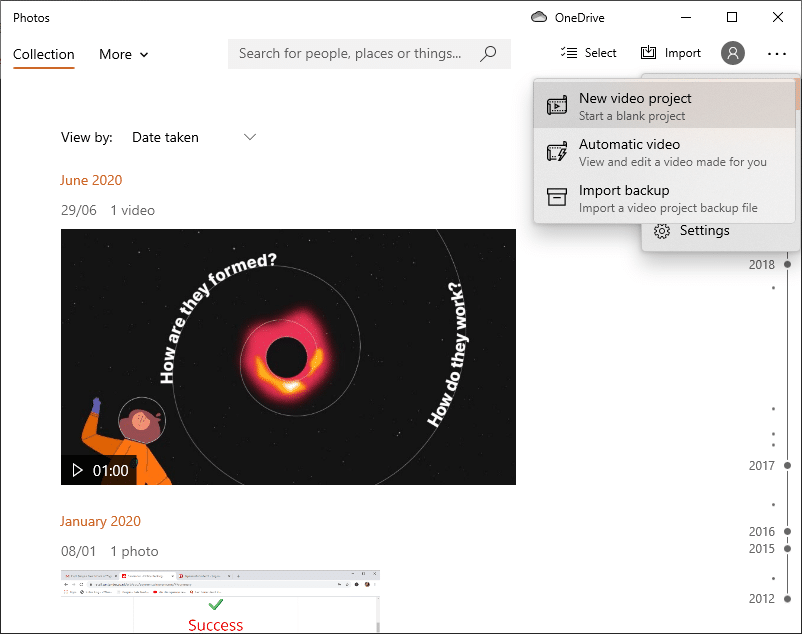Image resolution: width=802 pixels, height=634 pixels.
Task: Click the 'View by:' label
Action: click(86, 137)
